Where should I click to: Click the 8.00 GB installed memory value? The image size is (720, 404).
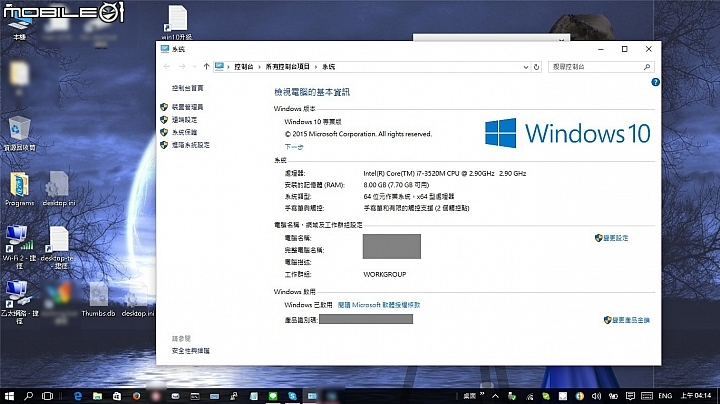pyautogui.click(x=396, y=185)
